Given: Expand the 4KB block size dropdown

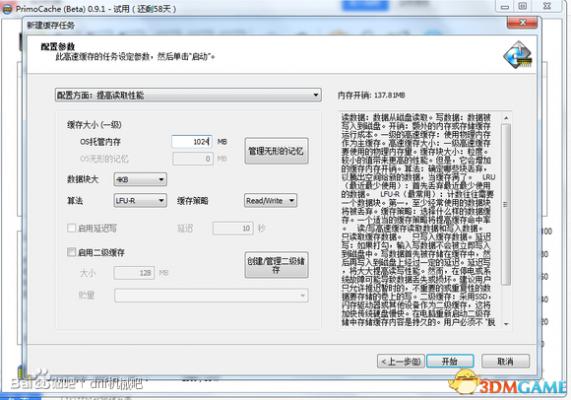Looking at the screenshot, I should click(140, 179).
